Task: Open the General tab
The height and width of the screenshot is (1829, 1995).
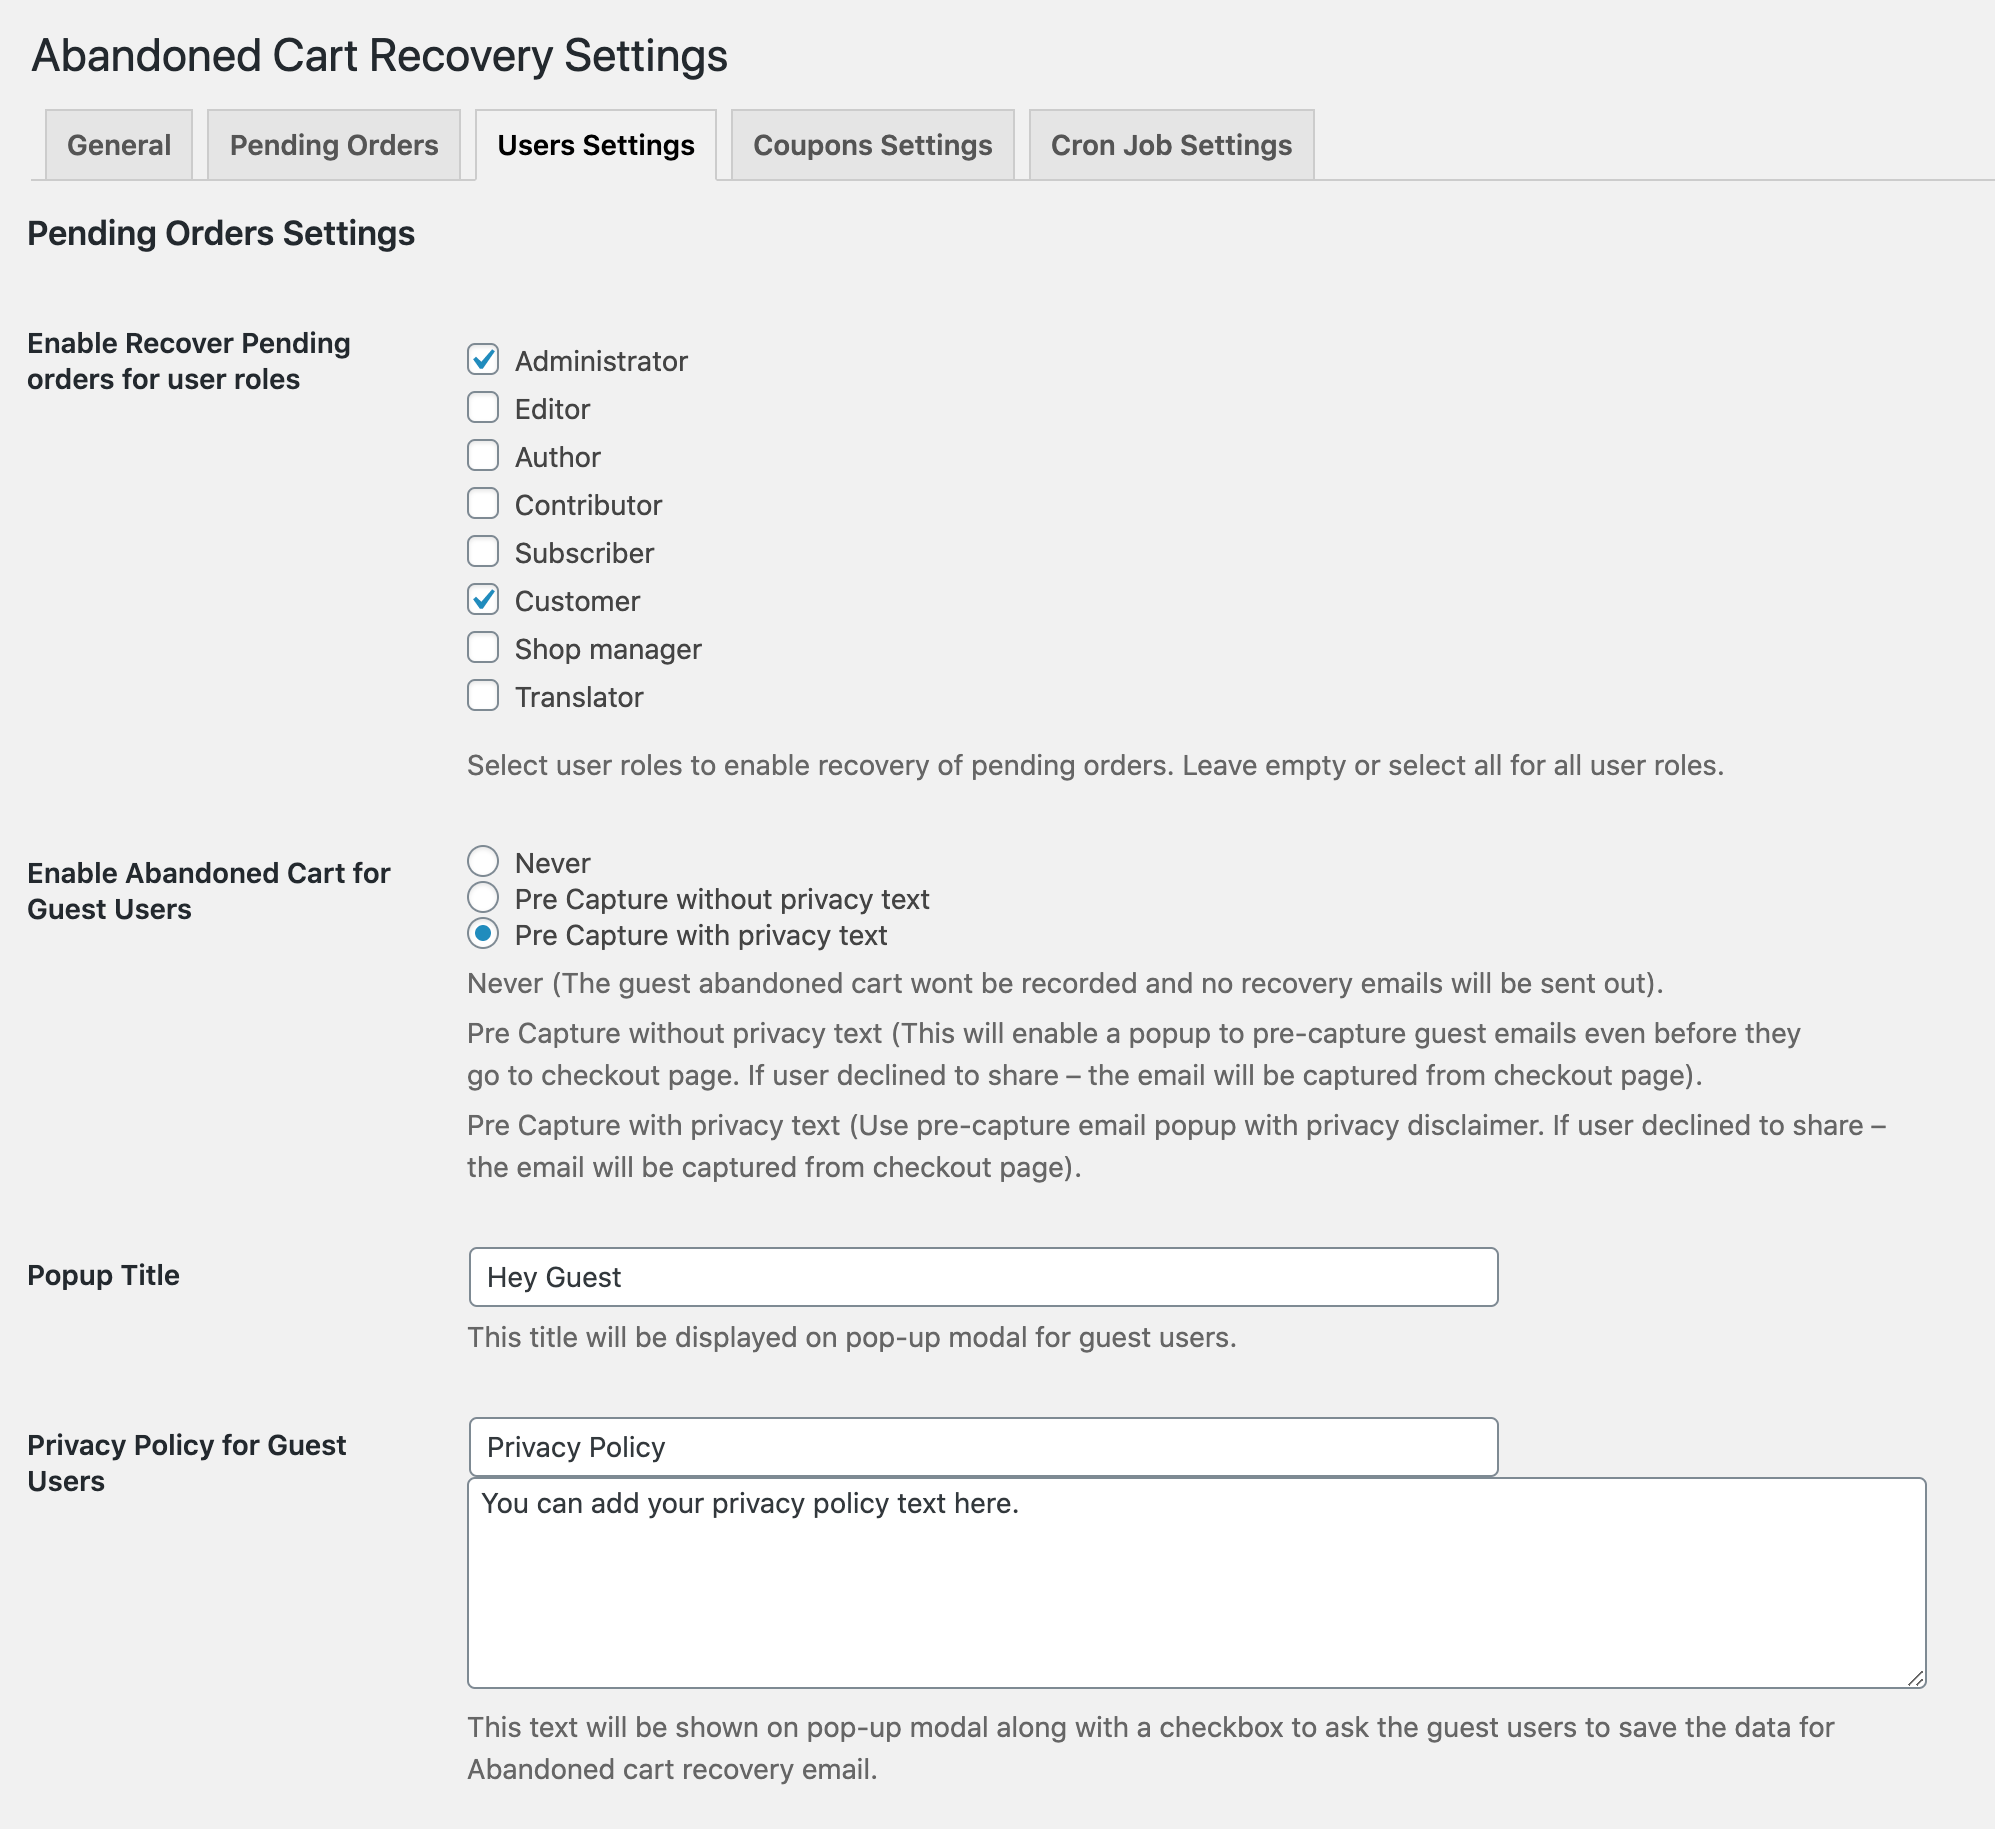Action: pos(119,145)
